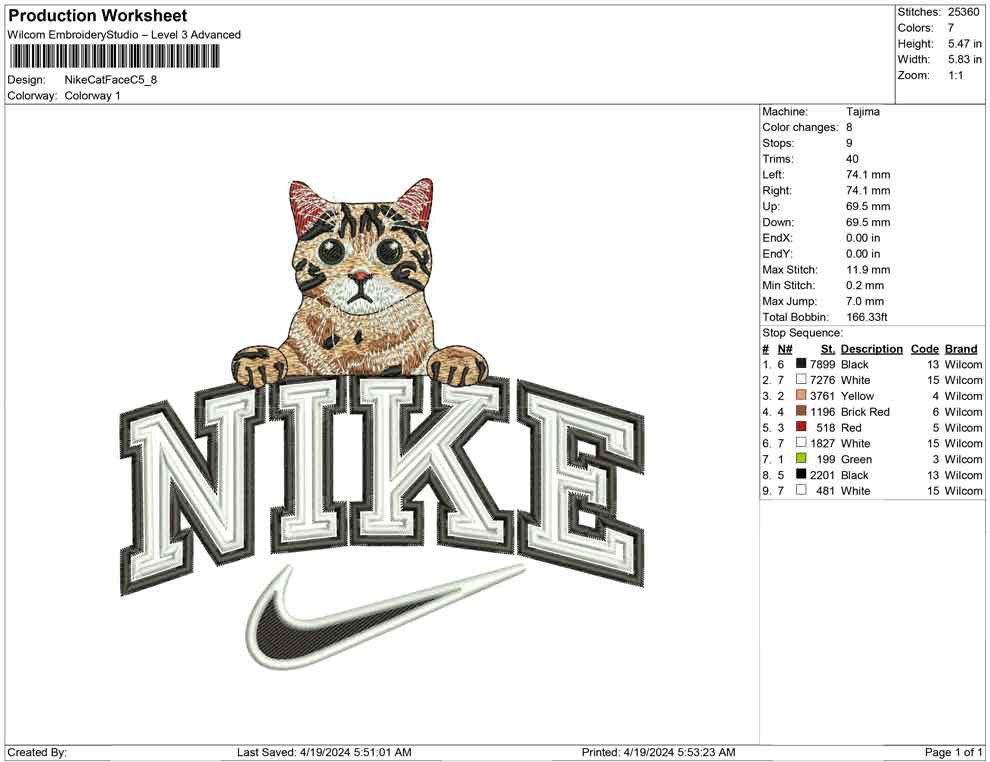The width and height of the screenshot is (990, 762).
Task: Click the black swatch in stop 1
Action: [x=801, y=364]
